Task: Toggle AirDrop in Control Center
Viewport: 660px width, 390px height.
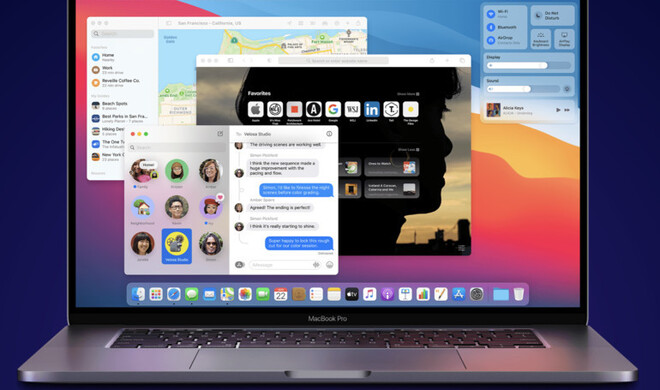Action: pyautogui.click(x=491, y=40)
